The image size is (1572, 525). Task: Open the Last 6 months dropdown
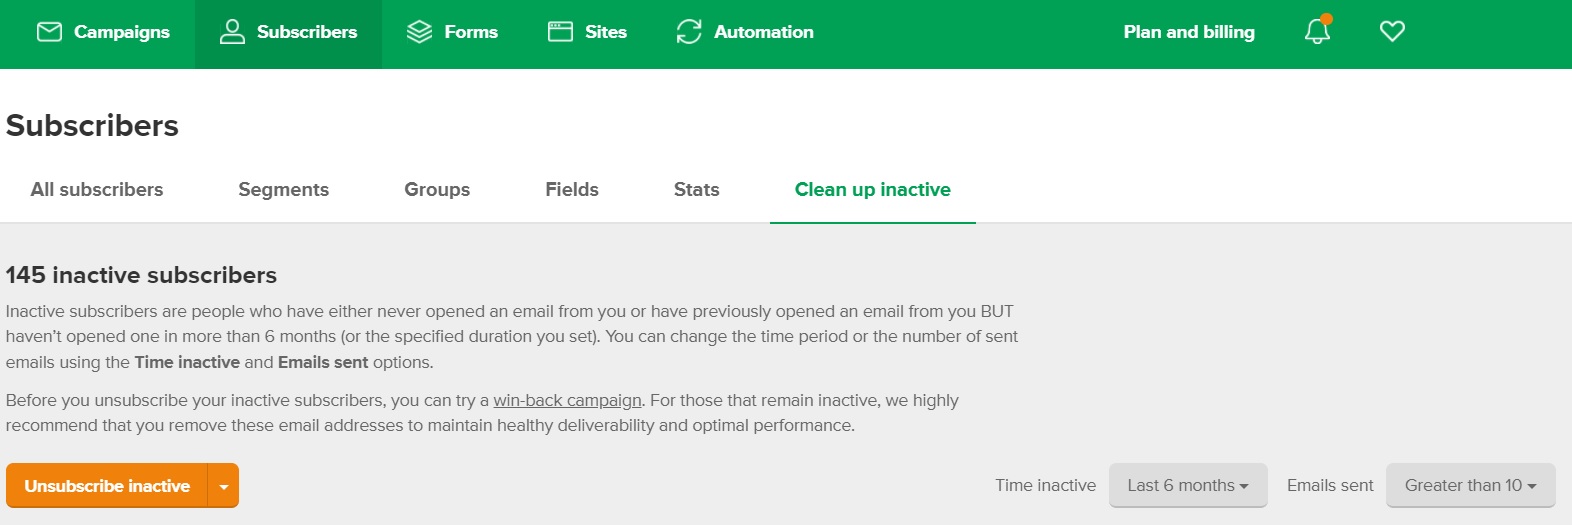tap(1188, 485)
